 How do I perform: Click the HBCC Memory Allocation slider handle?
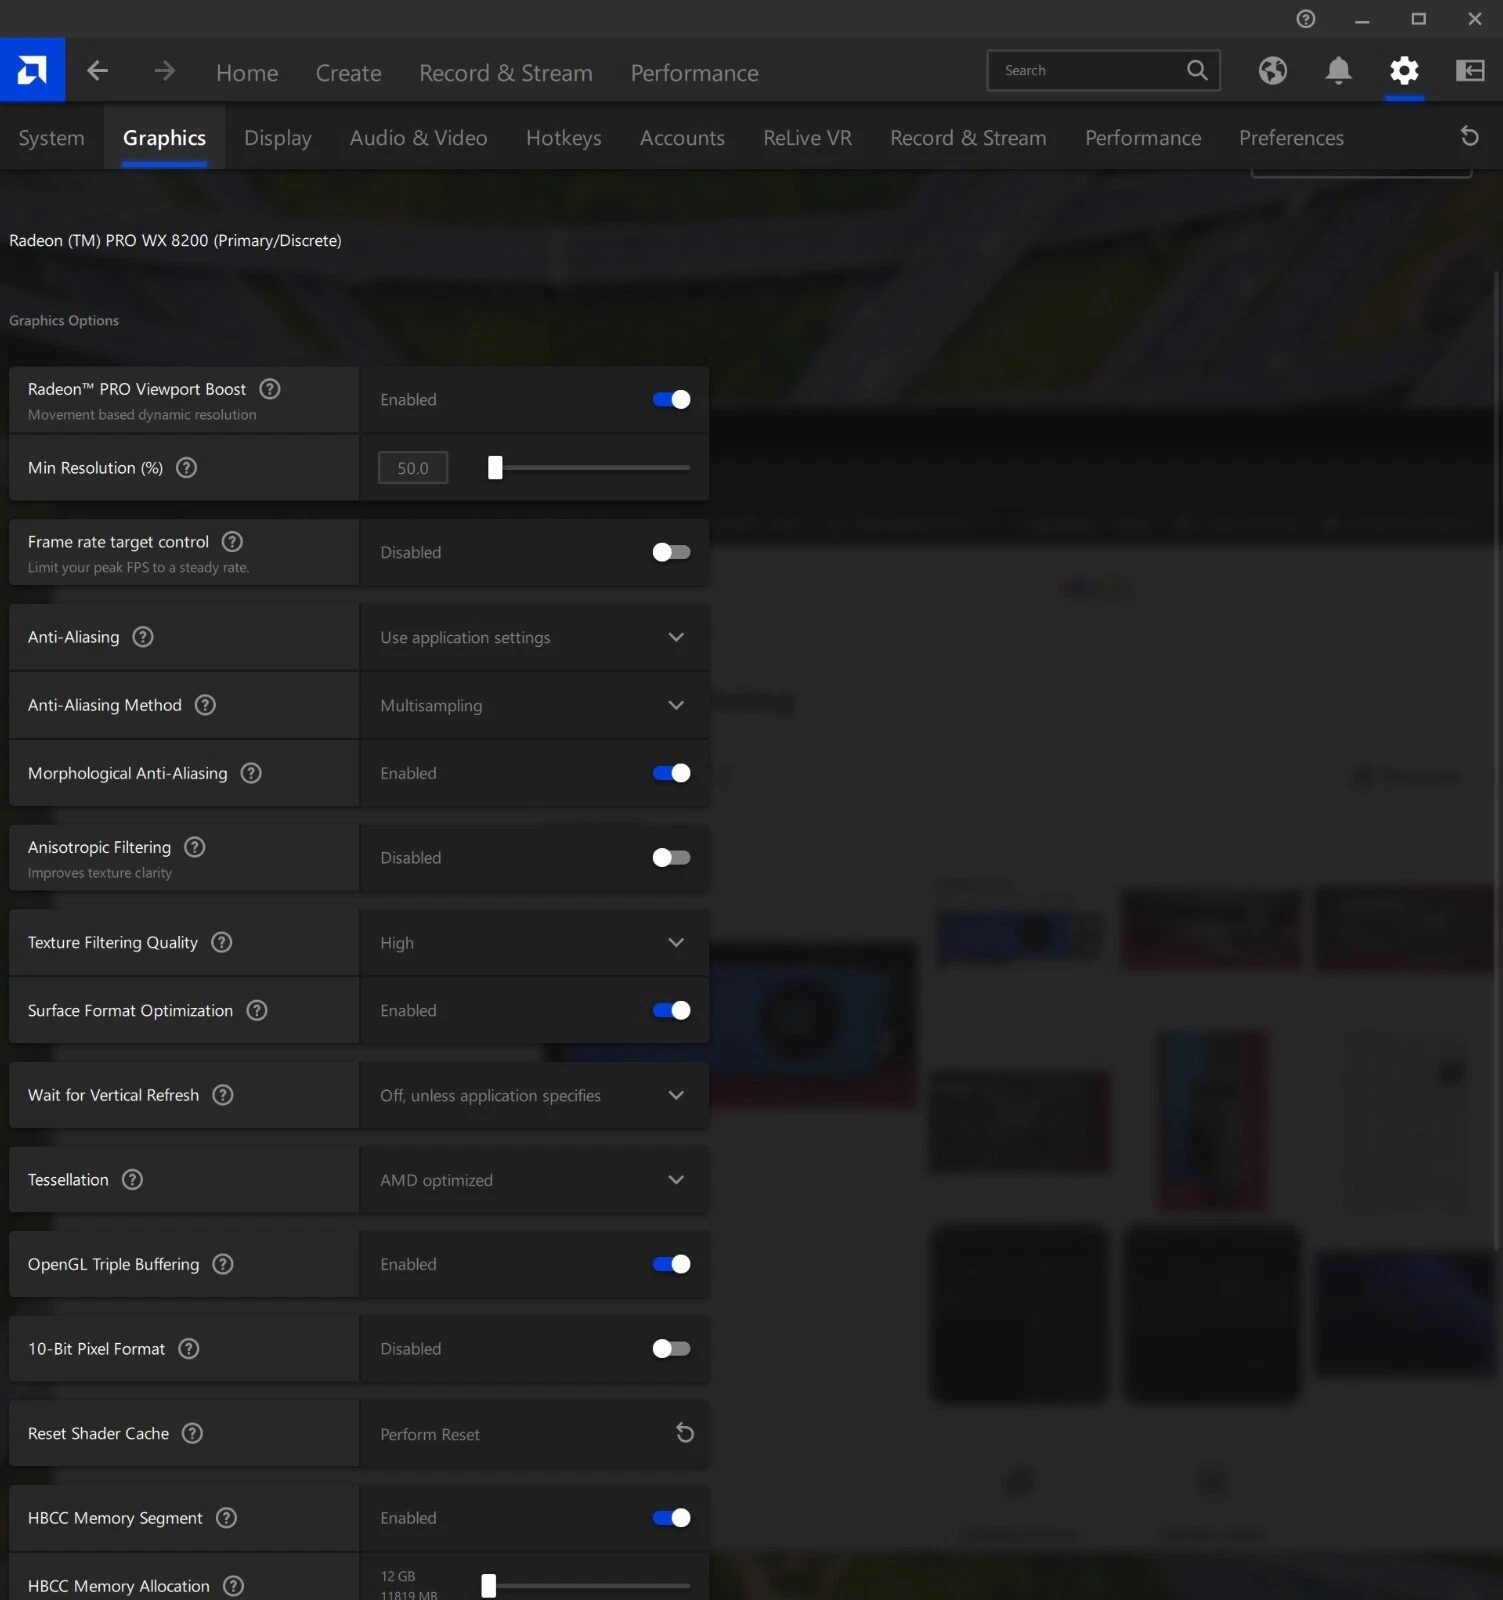pos(488,1585)
